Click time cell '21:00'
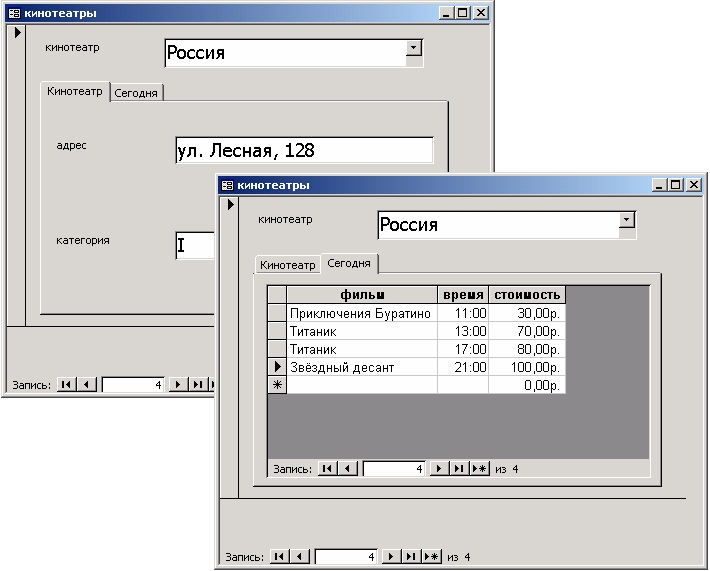710x571 pixels. point(463,367)
